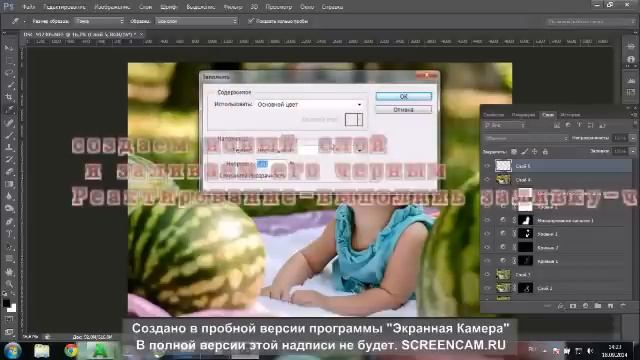Delete layer using trash icon
The width and height of the screenshot is (640, 360).
623,306
